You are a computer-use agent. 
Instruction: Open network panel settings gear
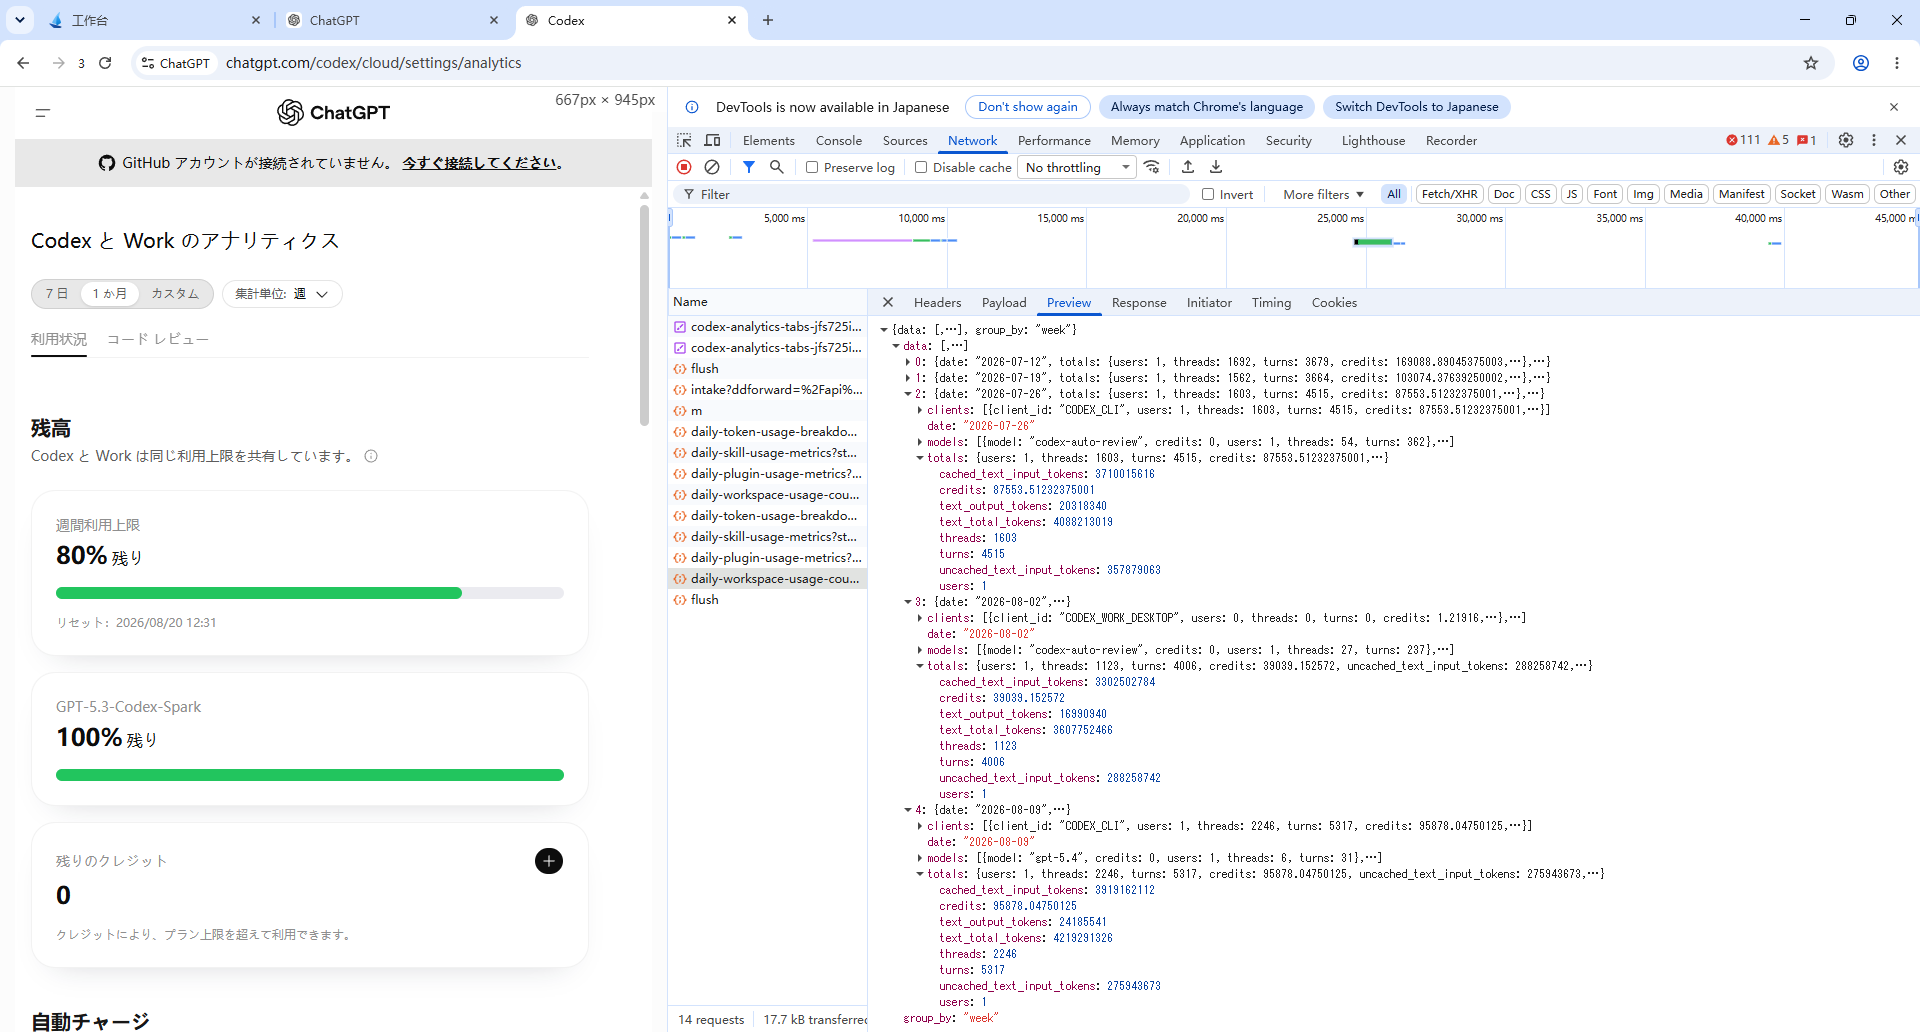1901,167
